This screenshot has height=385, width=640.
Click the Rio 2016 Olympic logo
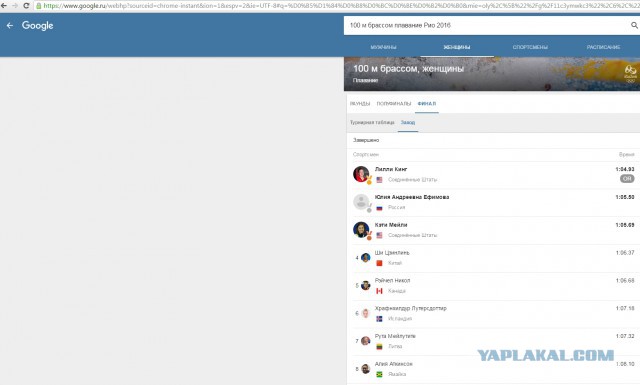tap(630, 74)
